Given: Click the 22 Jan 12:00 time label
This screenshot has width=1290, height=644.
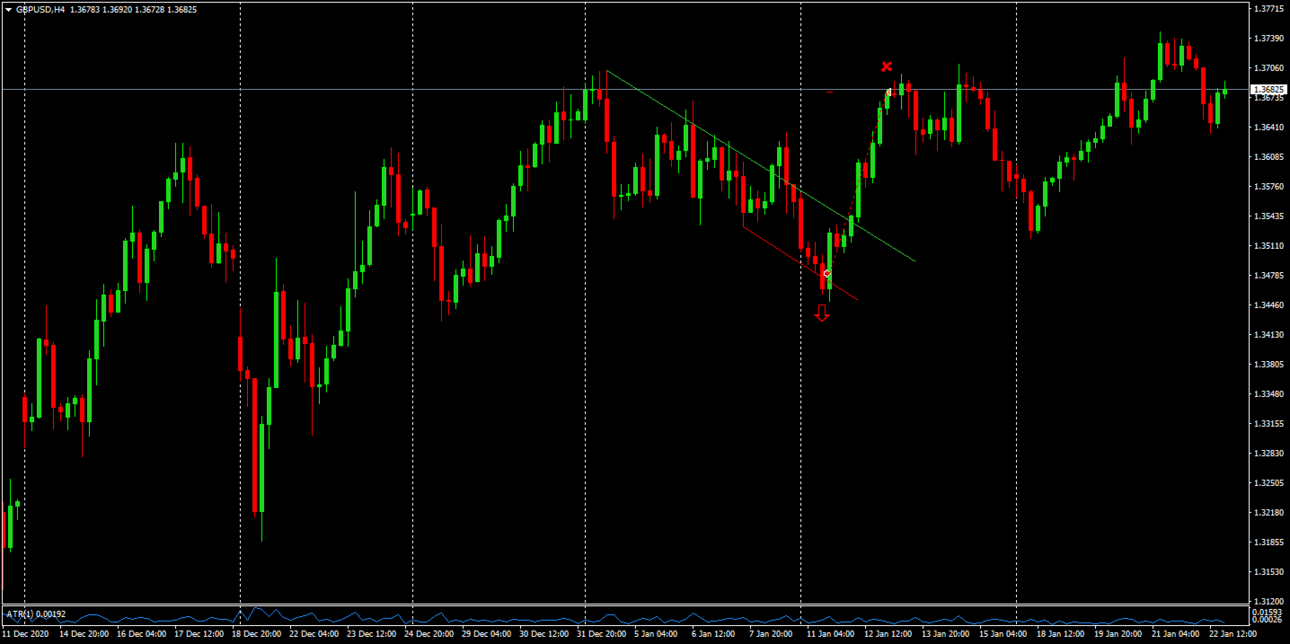Looking at the screenshot, I should 1233,634.
